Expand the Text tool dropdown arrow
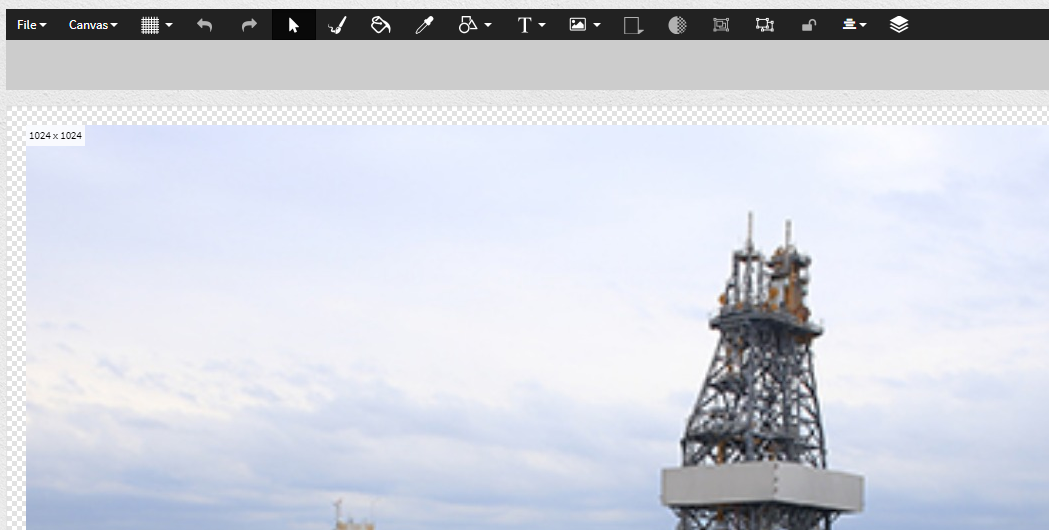The width and height of the screenshot is (1049, 530). pos(542,25)
